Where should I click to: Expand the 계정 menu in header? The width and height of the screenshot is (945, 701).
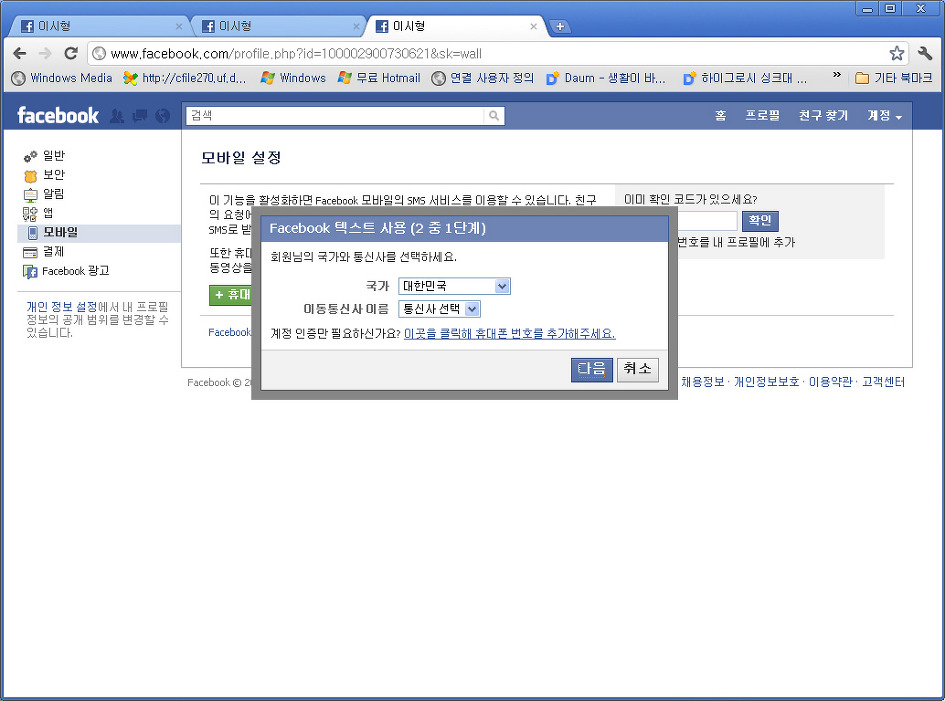point(884,115)
